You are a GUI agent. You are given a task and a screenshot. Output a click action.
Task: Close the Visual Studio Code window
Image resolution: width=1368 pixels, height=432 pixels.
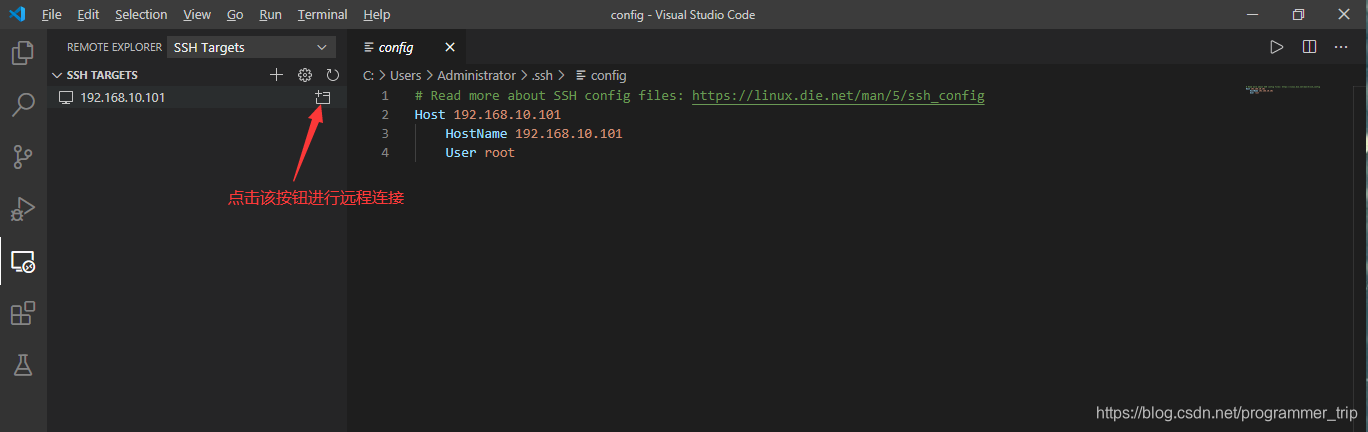point(1344,14)
